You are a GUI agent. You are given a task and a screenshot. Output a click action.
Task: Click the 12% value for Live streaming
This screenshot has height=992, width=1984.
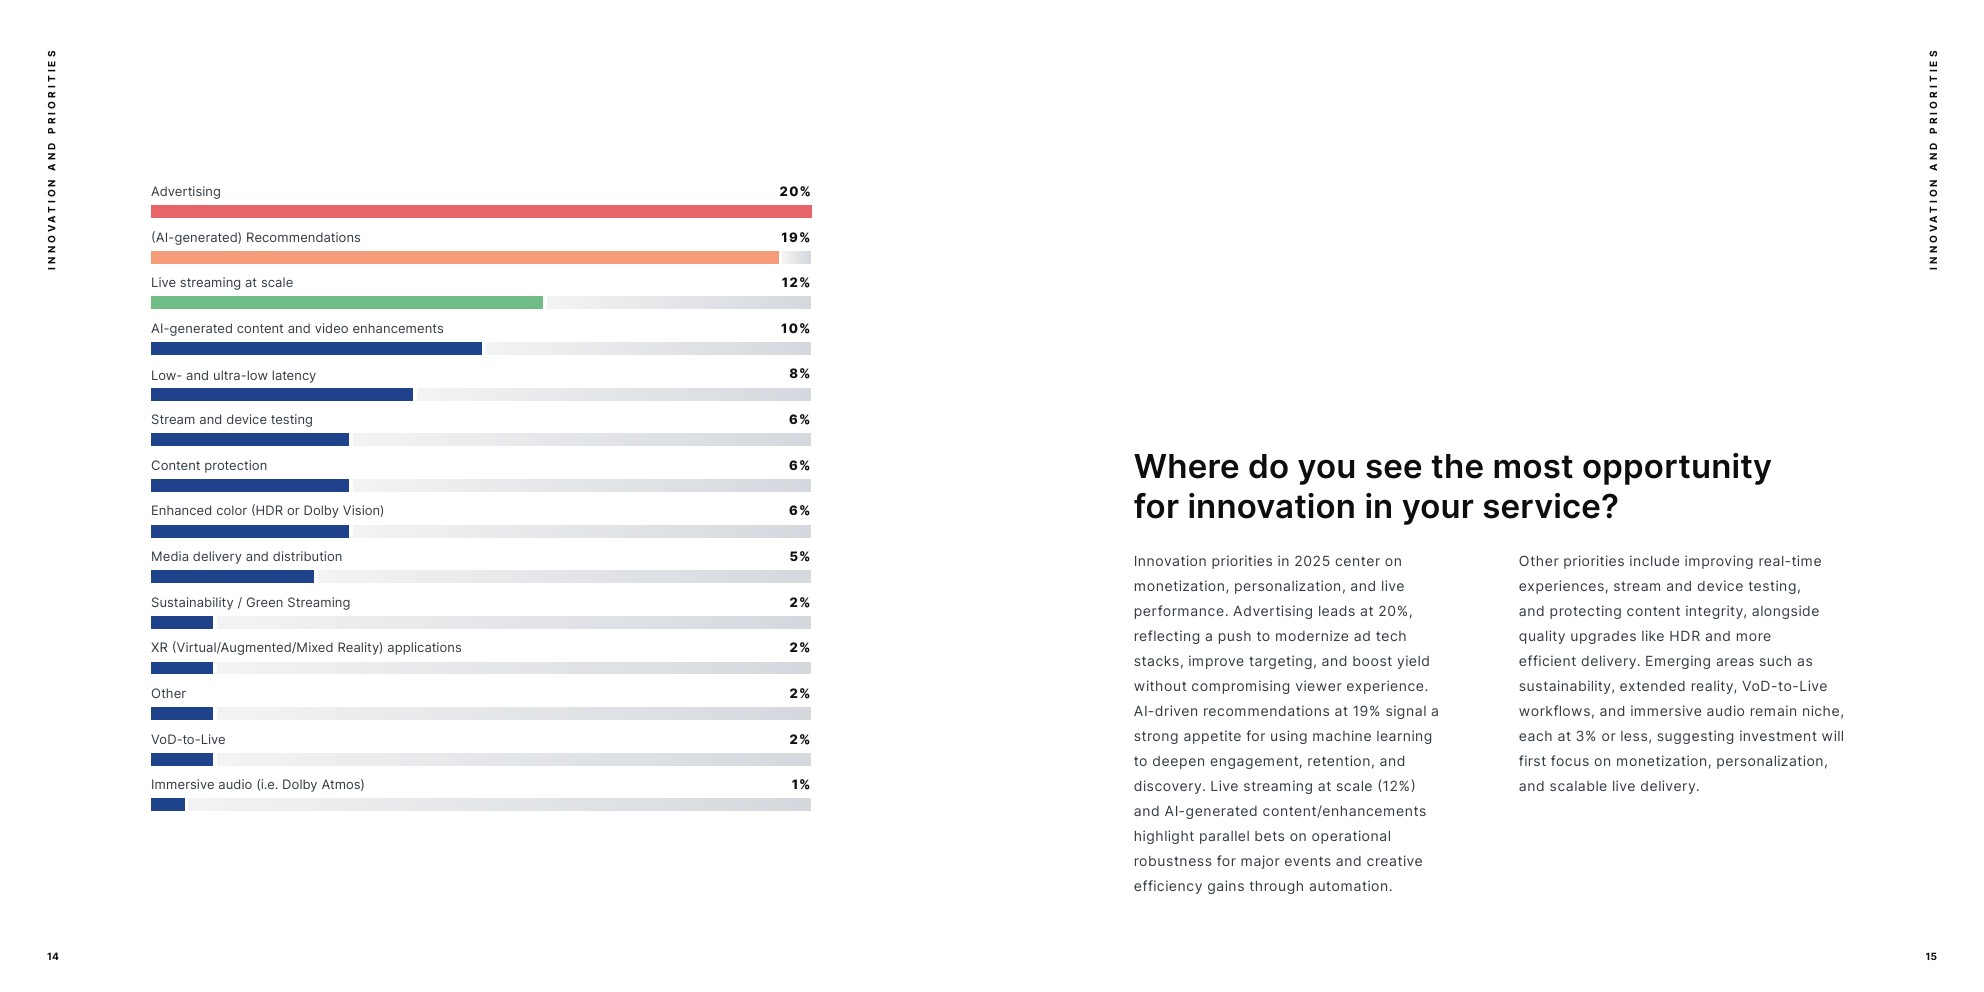coord(796,283)
